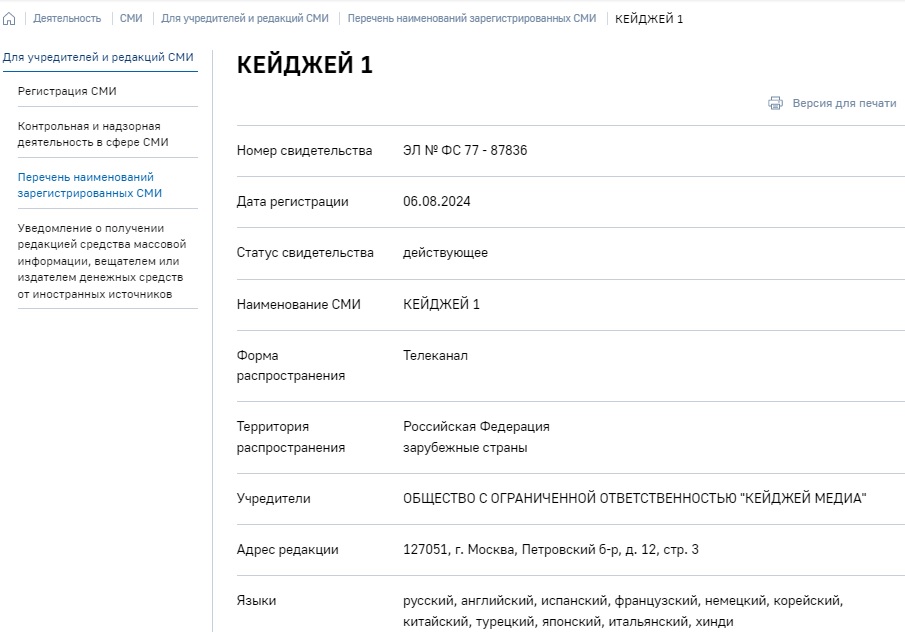Open 'Для учредителей и редакций СМИ' breadcrumb
This screenshot has width=905, height=632.
[x=245, y=18]
